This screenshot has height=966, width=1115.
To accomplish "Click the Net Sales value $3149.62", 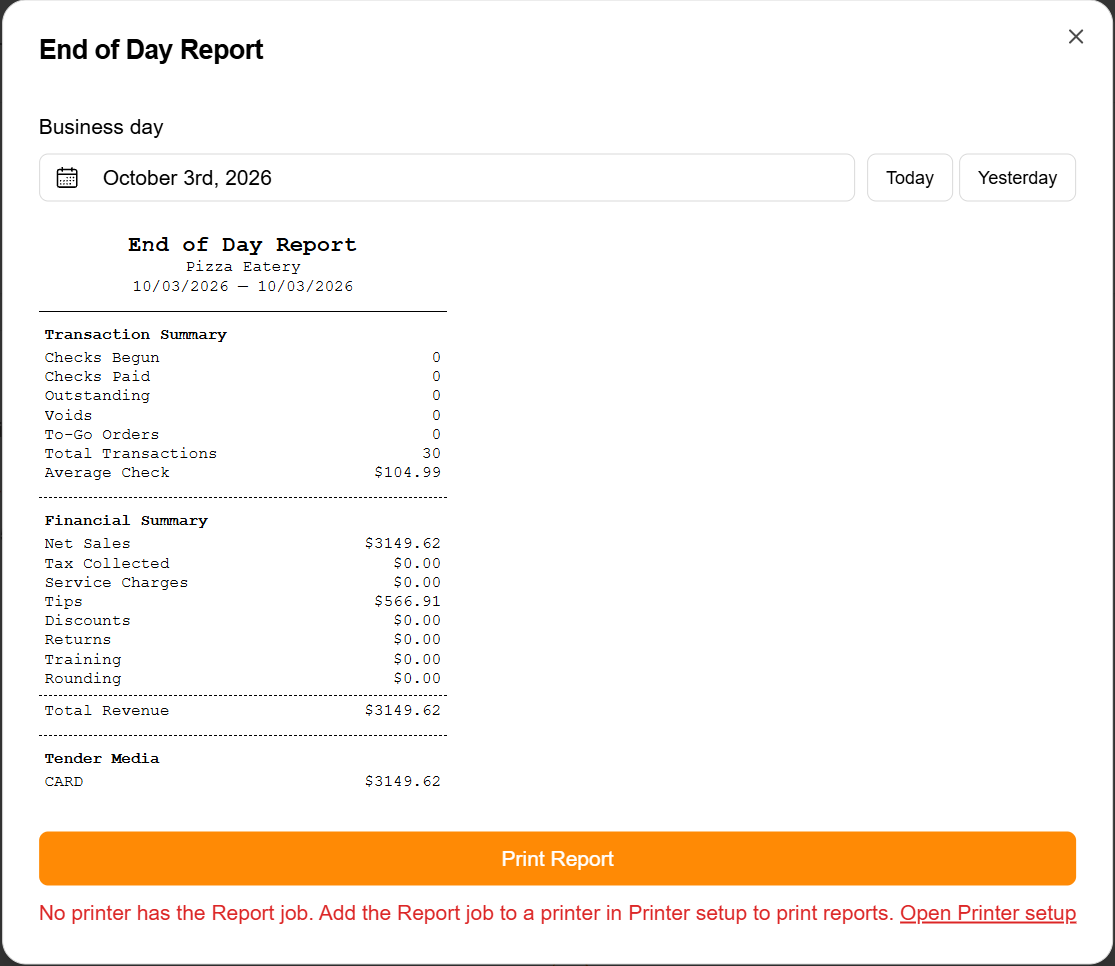I will 402,543.
